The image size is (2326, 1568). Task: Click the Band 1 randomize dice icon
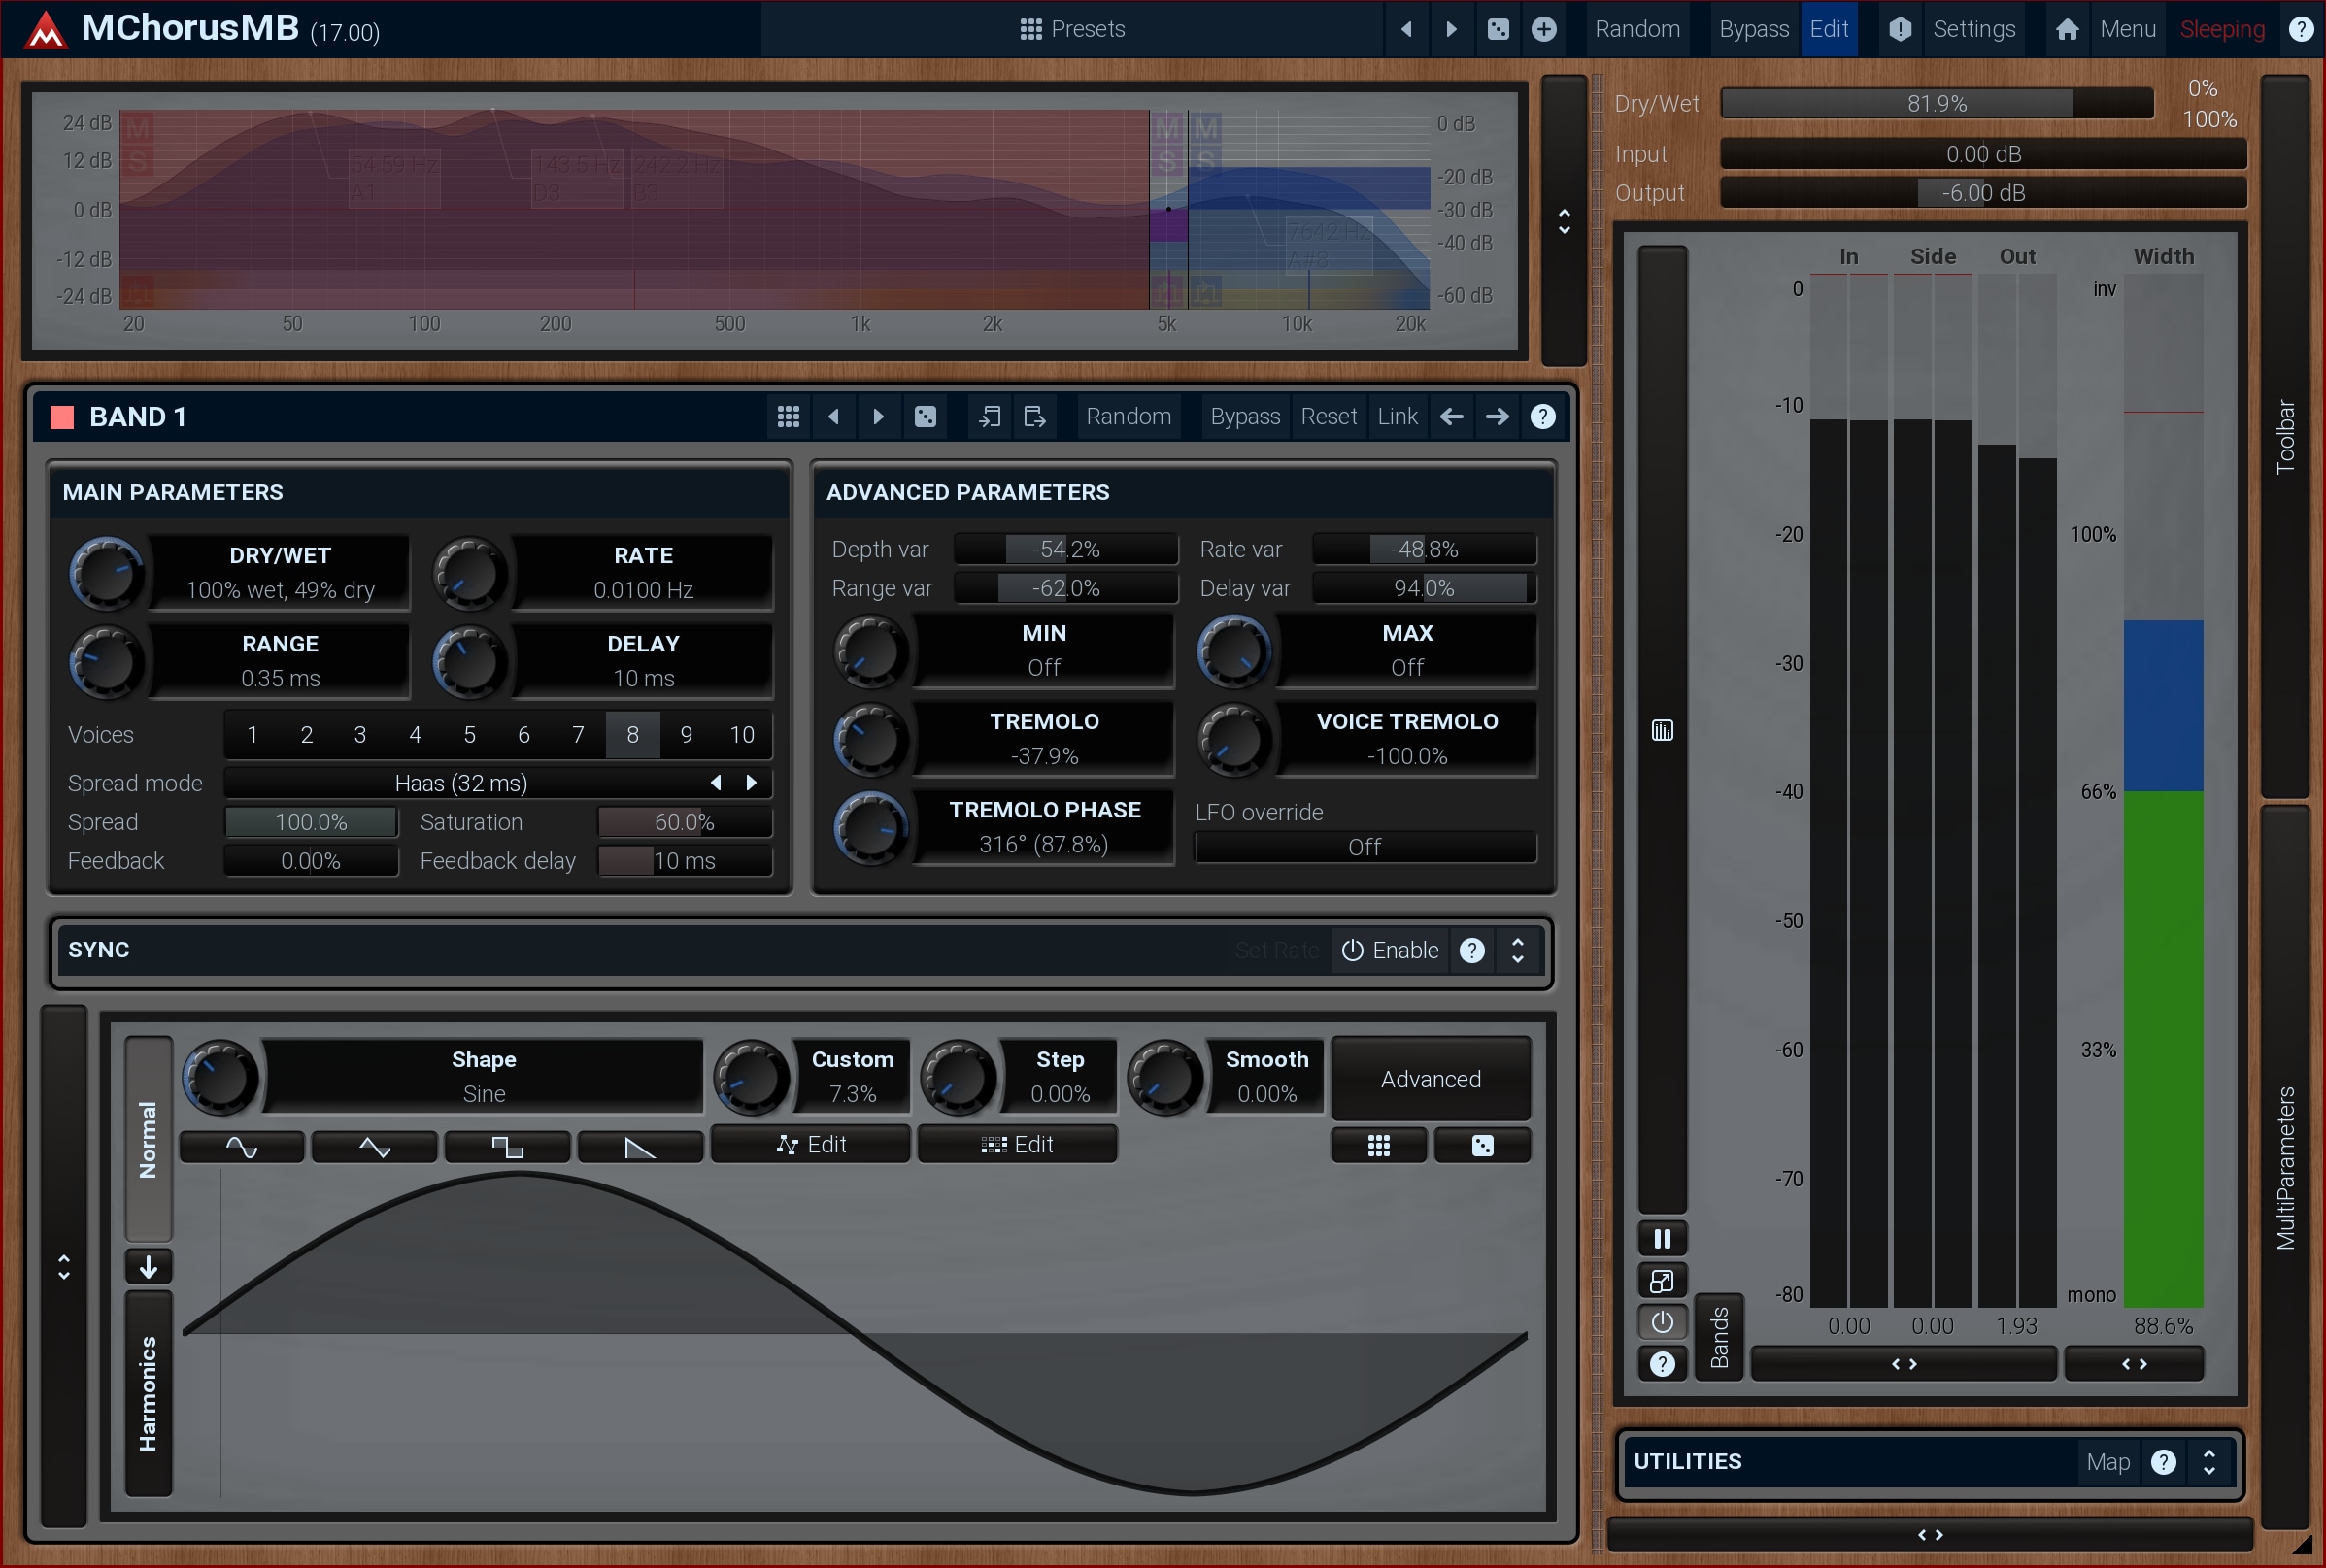coord(925,417)
